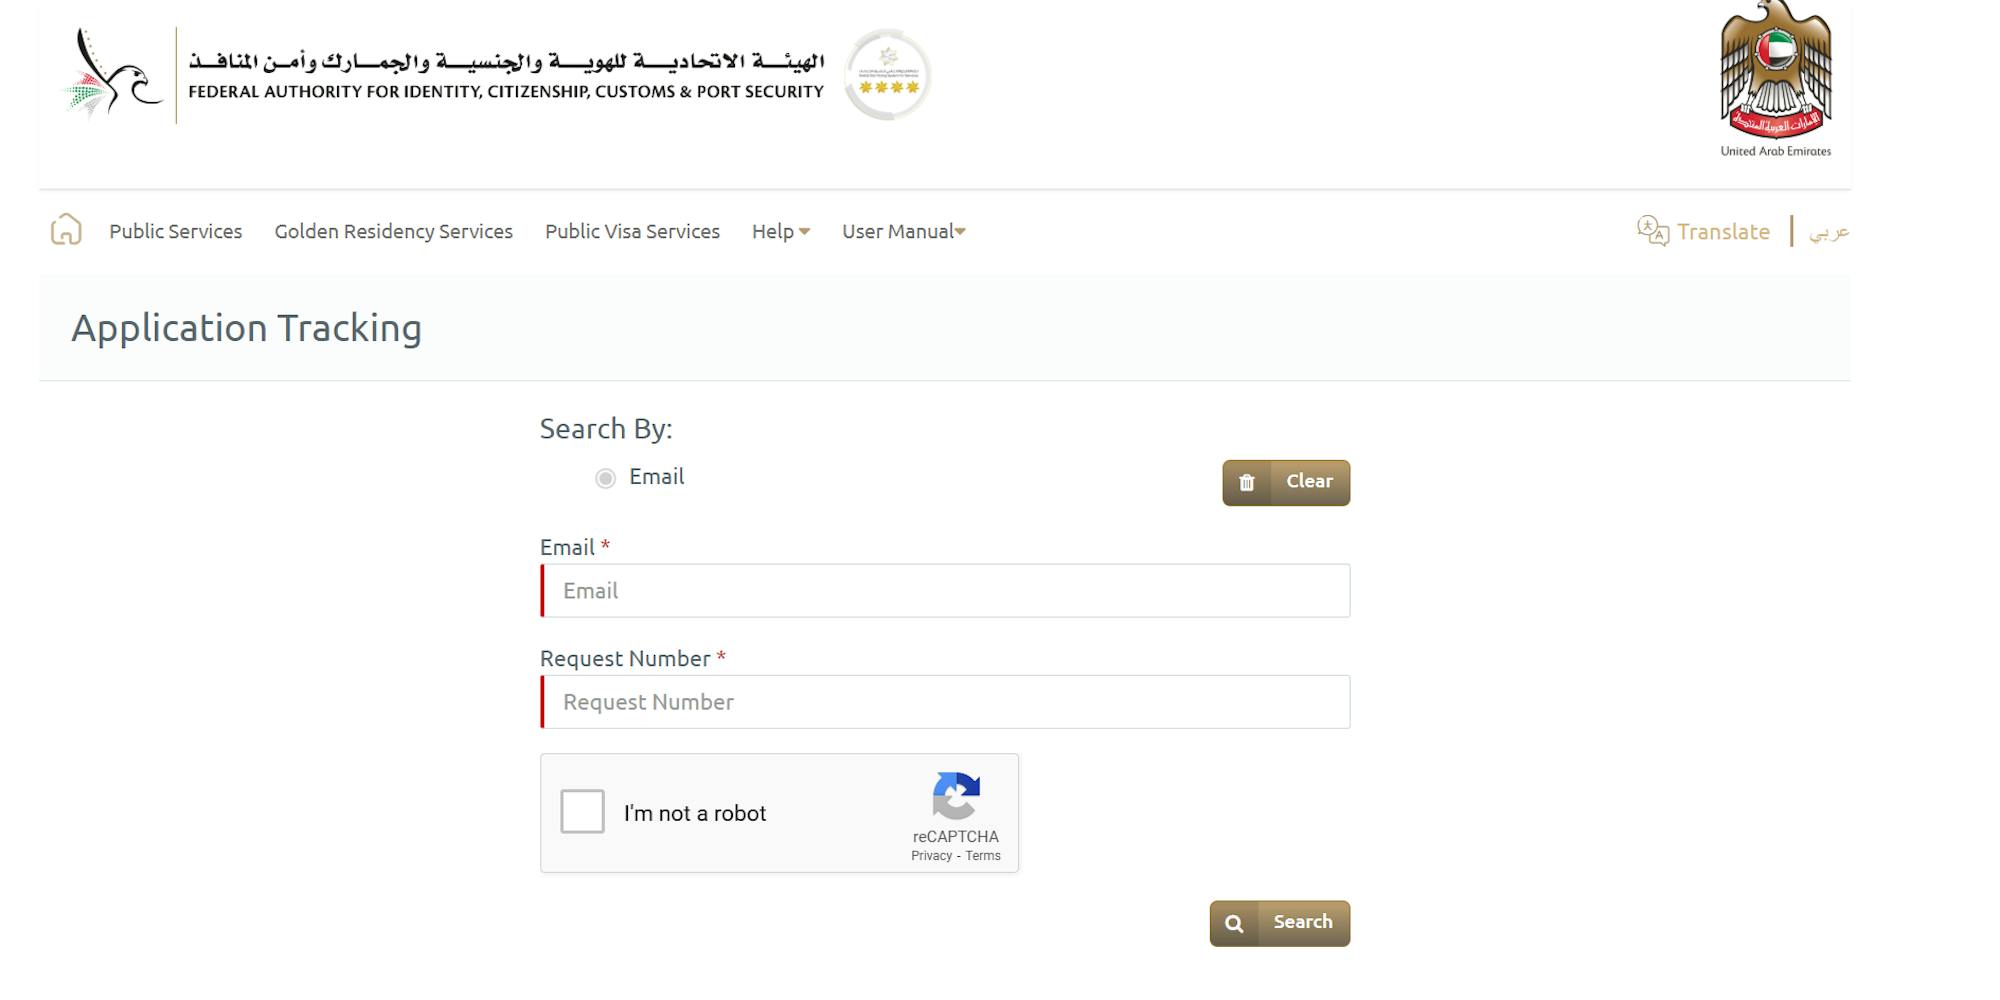Viewport: 2000px width, 1000px height.
Task: Open reCAPTCHA Terms link
Action: [983, 856]
